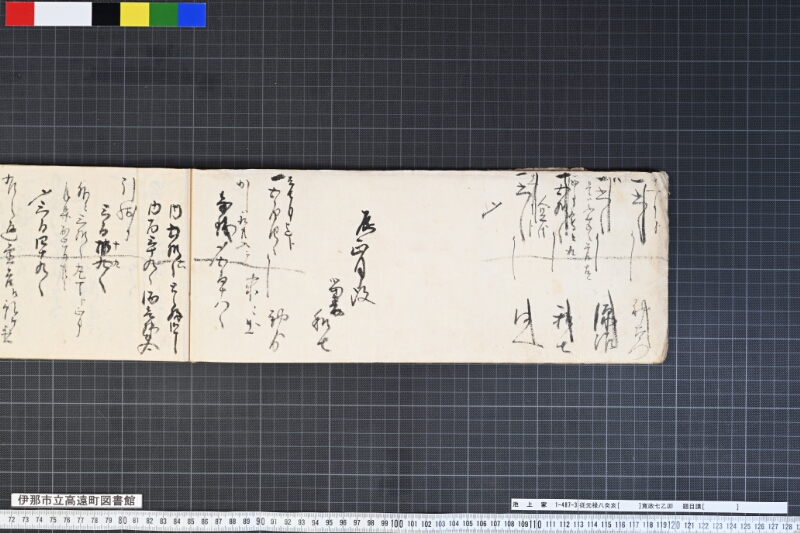Select the blue color patch
The image size is (800, 533).
(x=192, y=14)
